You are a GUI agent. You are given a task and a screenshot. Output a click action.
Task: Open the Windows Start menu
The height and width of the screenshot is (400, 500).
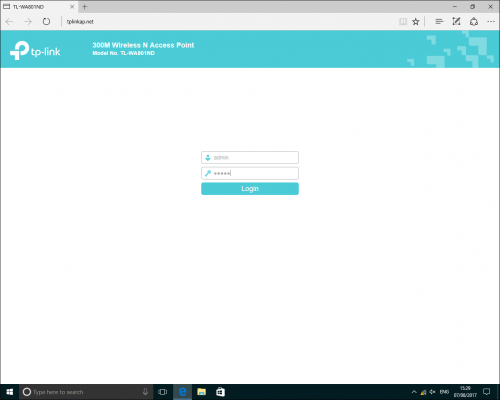pos(9,392)
